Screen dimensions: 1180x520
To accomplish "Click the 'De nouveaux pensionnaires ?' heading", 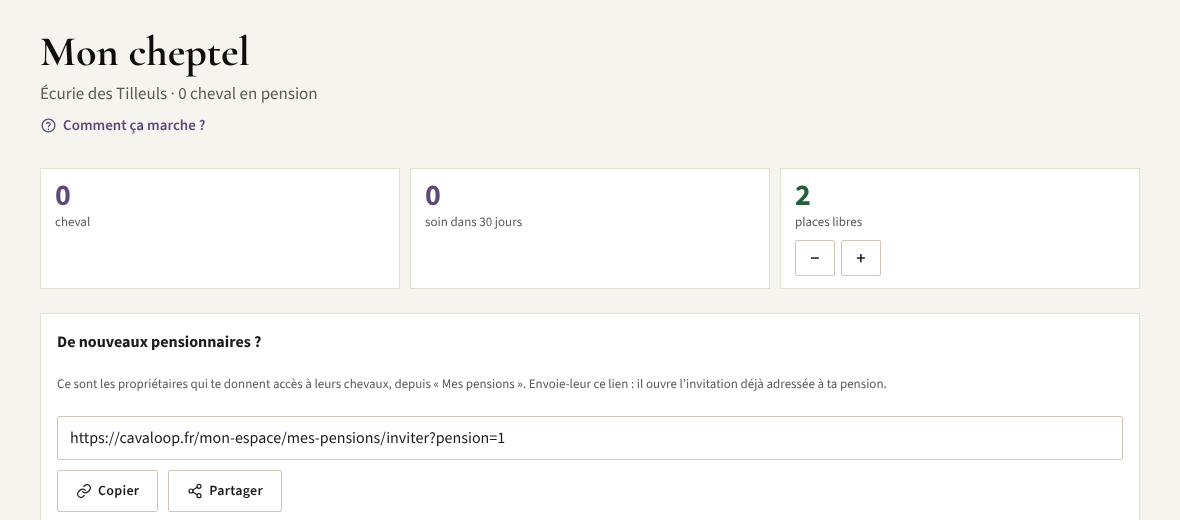I will [159, 342].
